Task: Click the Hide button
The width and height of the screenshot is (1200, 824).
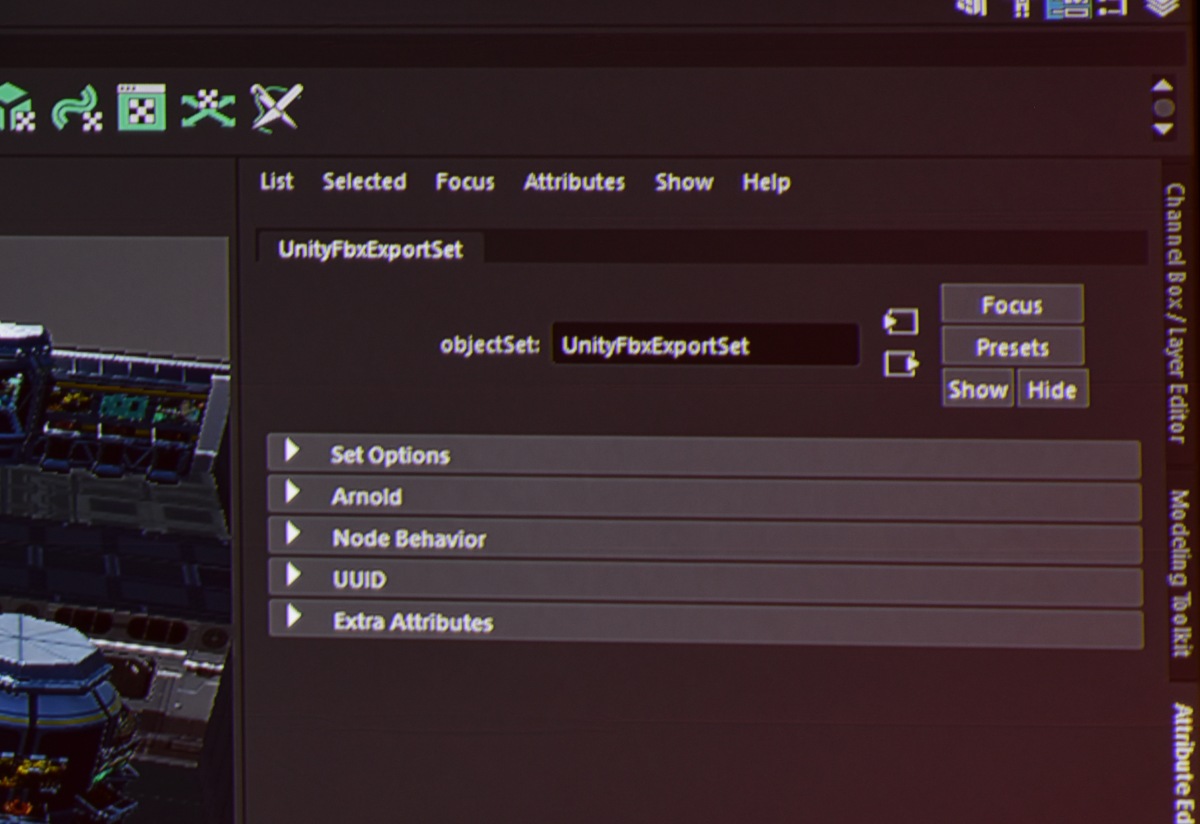Action: click(x=1052, y=390)
